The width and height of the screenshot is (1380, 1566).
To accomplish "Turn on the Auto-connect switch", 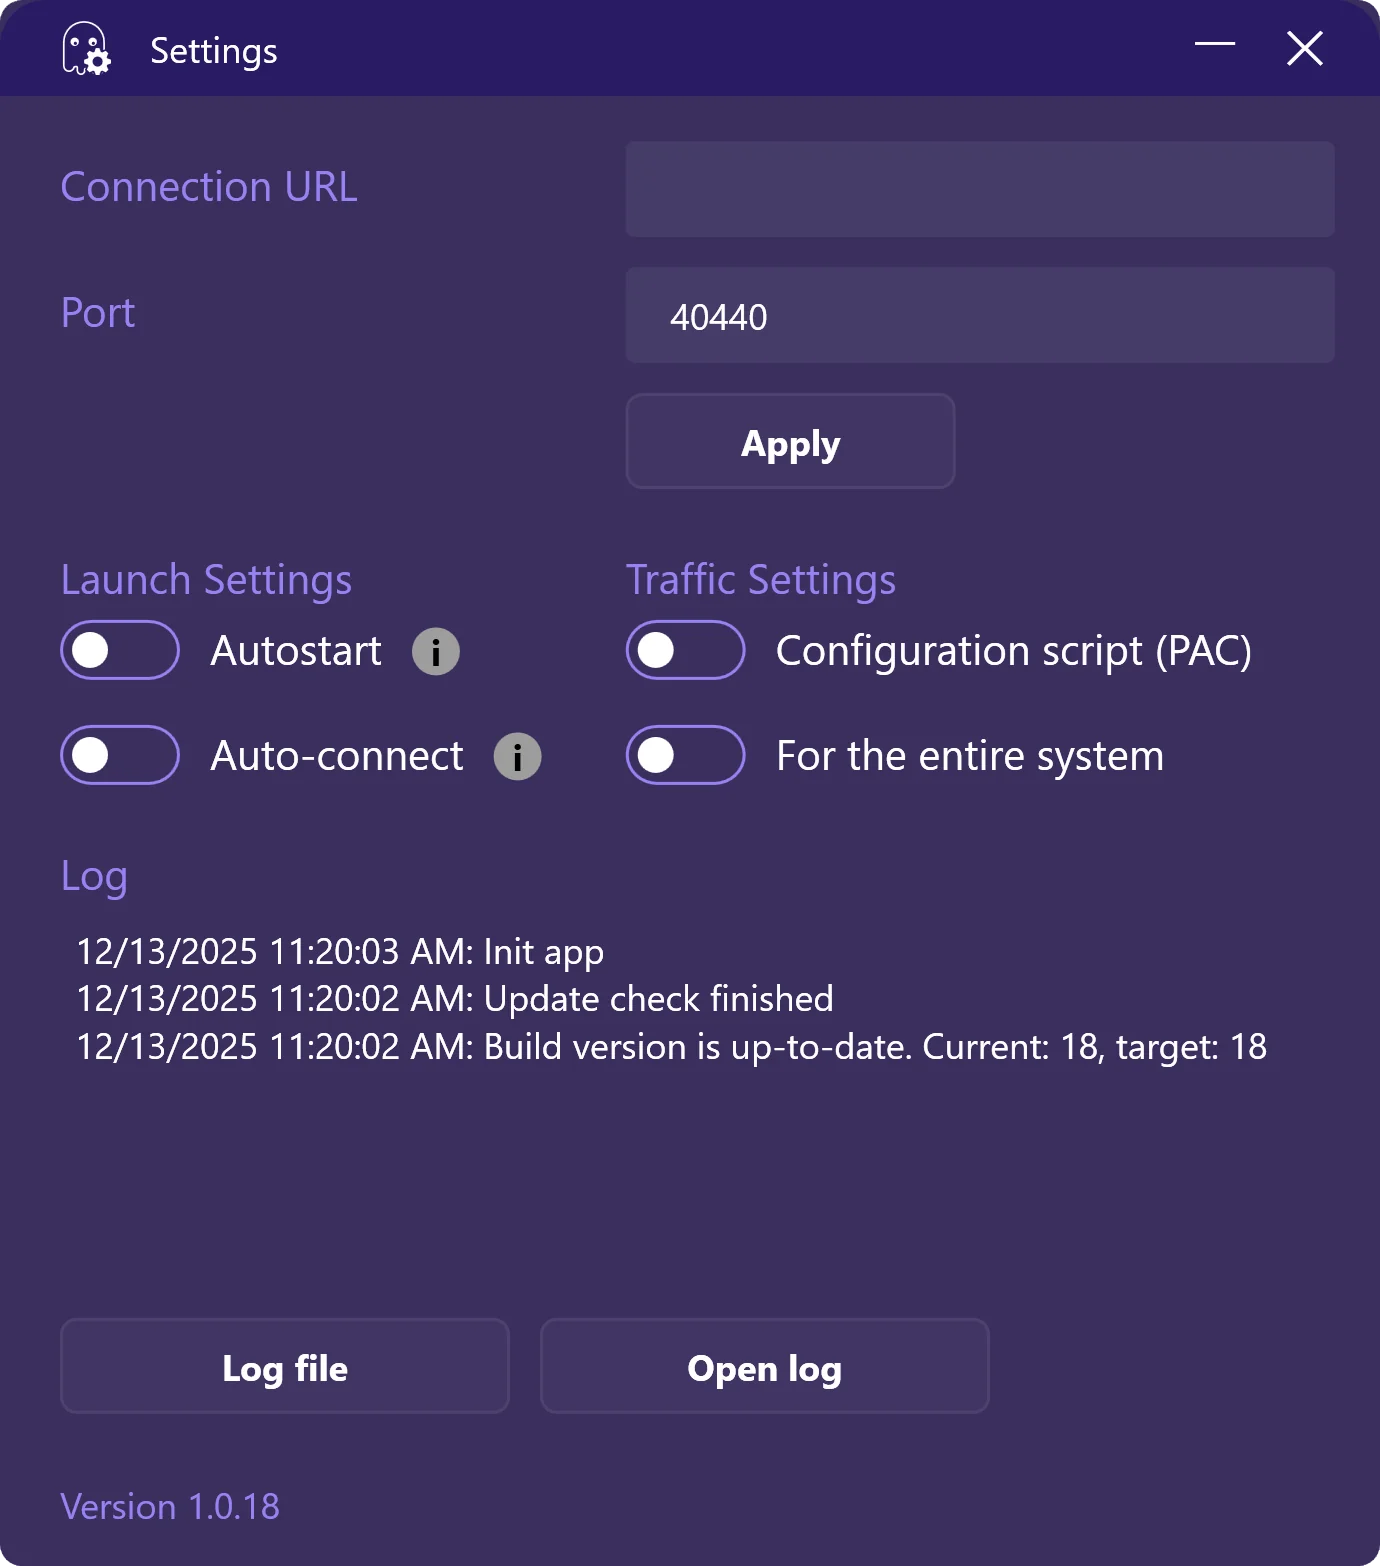I will (x=120, y=755).
